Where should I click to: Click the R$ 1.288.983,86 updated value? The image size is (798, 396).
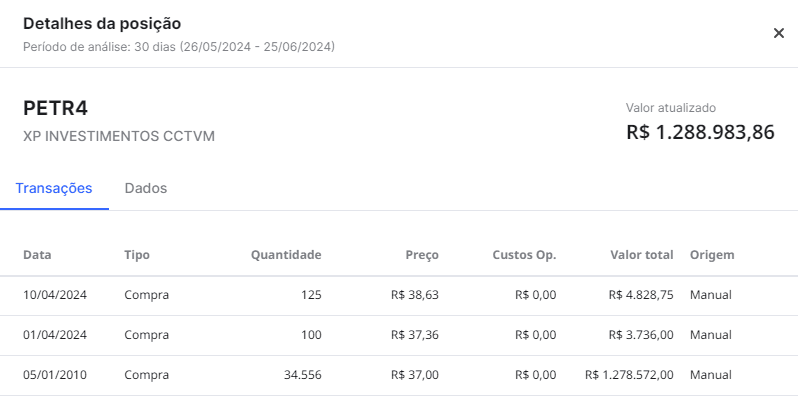pos(700,132)
